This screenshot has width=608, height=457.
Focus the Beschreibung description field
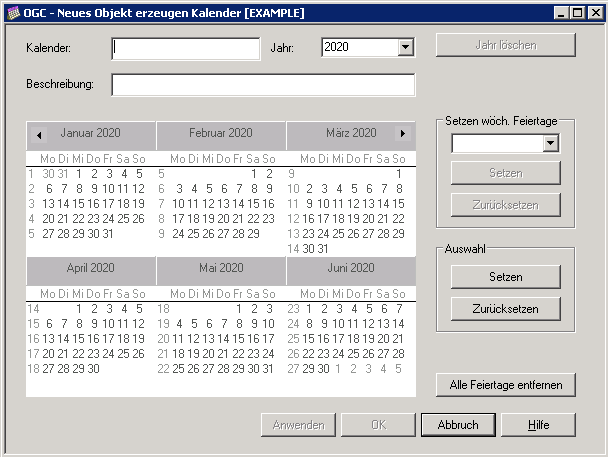pos(263,85)
